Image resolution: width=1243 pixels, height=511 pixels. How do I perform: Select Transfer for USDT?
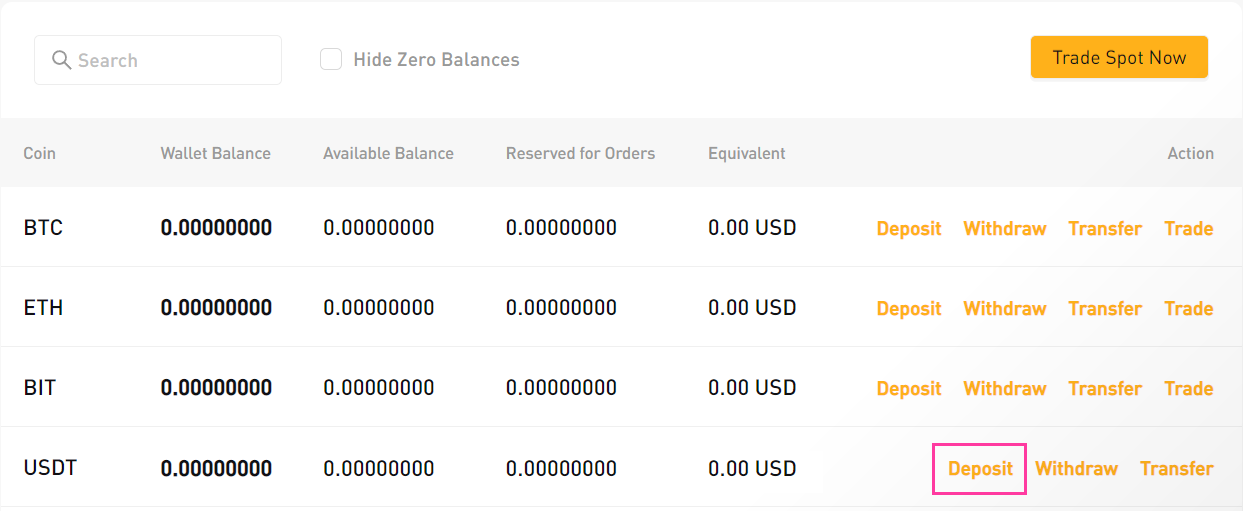point(1176,469)
